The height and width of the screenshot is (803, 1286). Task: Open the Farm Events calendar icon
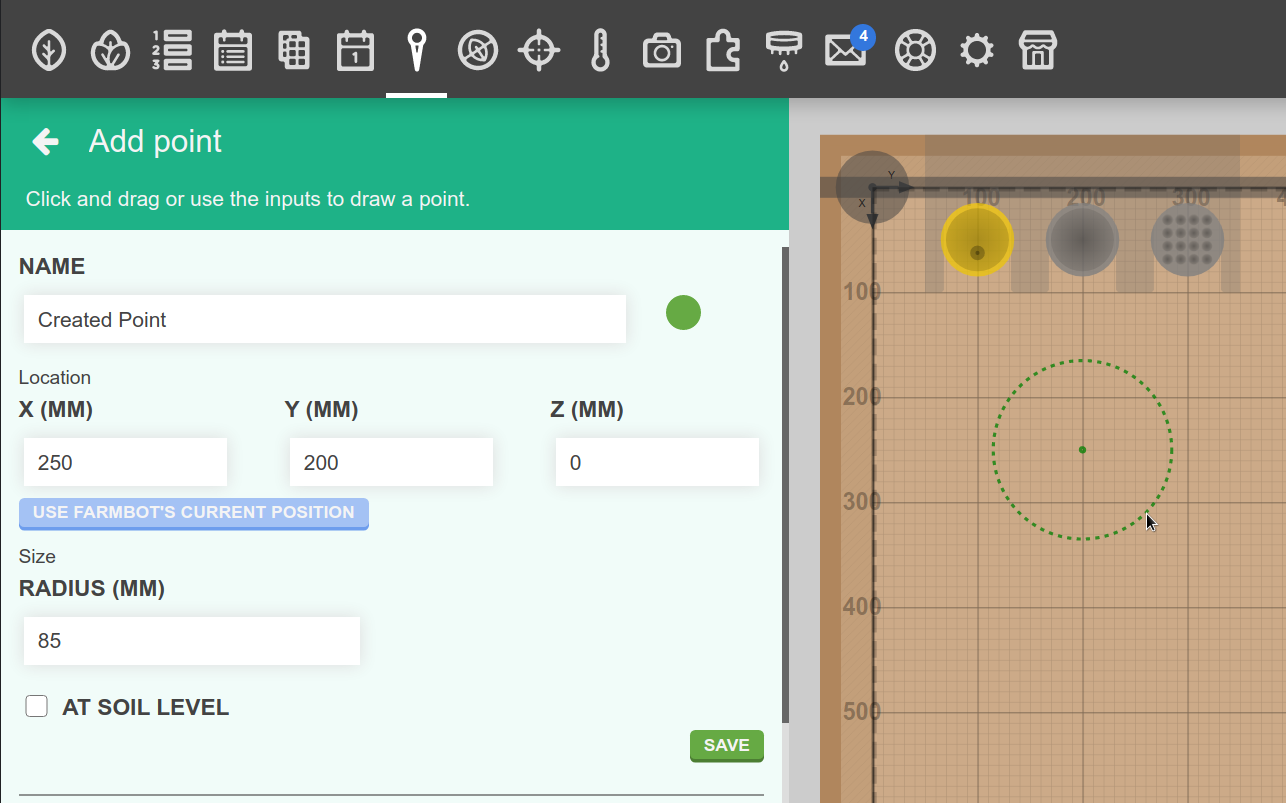point(355,50)
